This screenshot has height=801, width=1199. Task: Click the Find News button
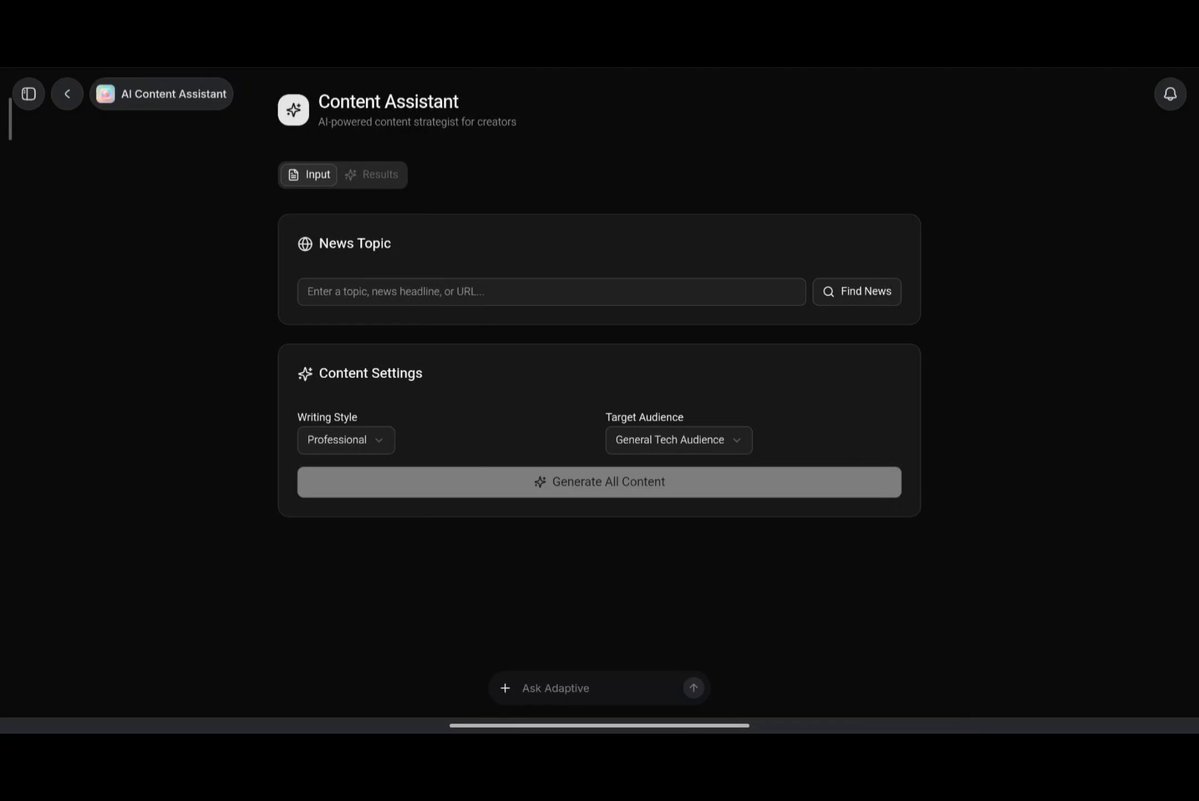856,292
